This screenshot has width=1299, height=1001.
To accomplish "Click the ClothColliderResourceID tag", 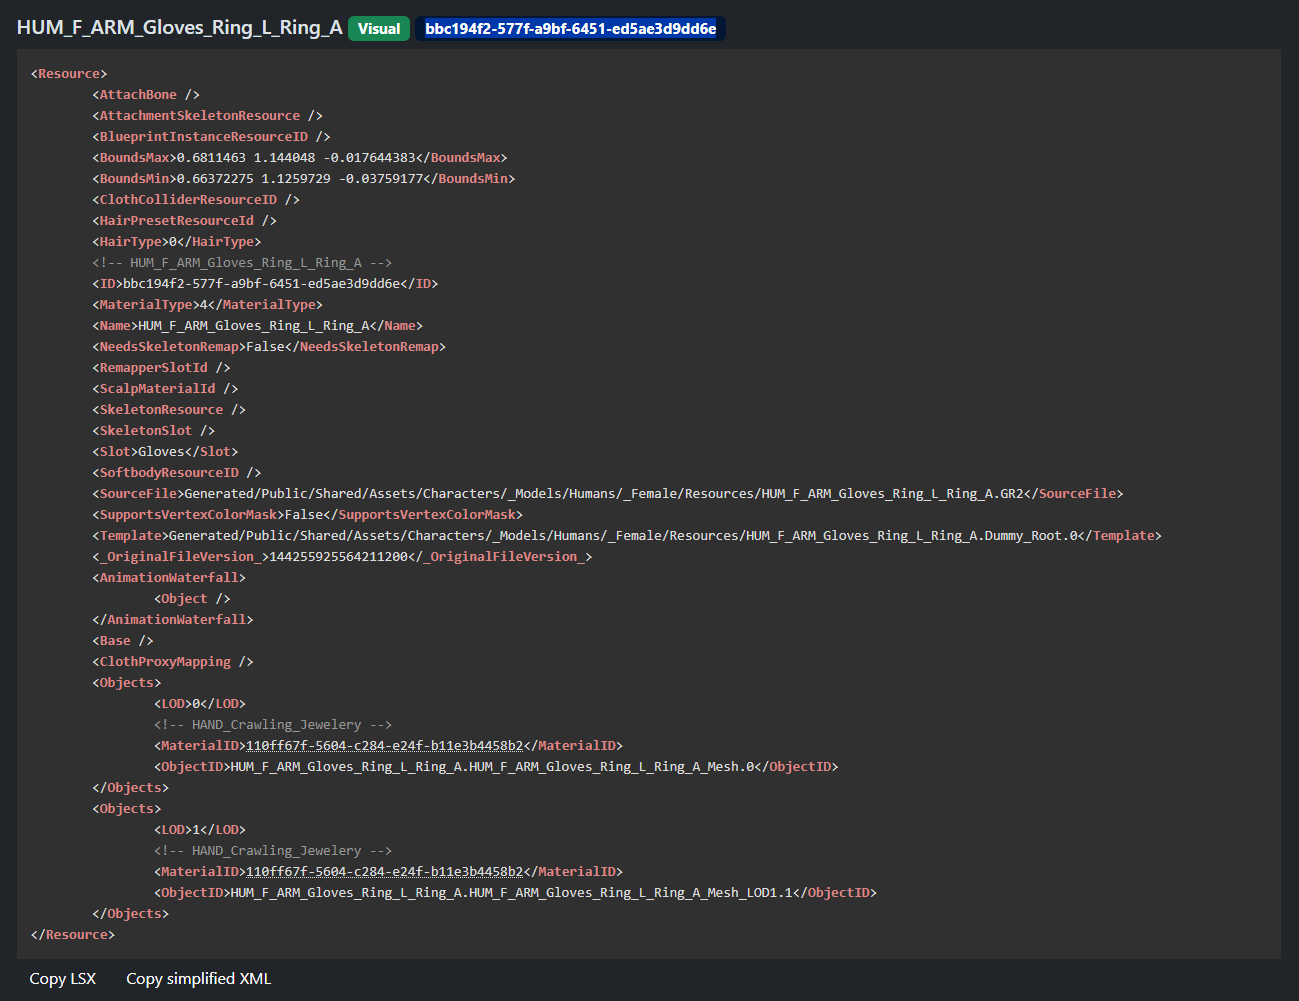I will pos(196,199).
